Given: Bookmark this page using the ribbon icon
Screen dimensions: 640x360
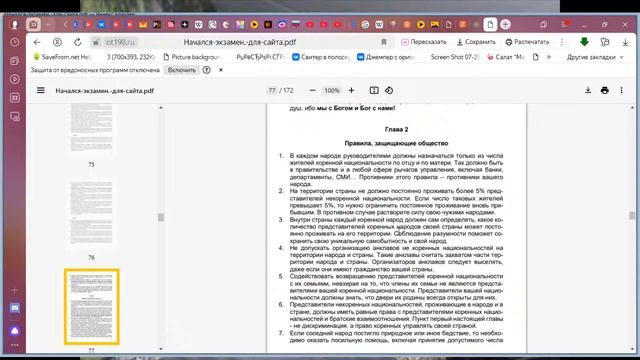Looking at the screenshot, I should pyautogui.click(x=384, y=42).
